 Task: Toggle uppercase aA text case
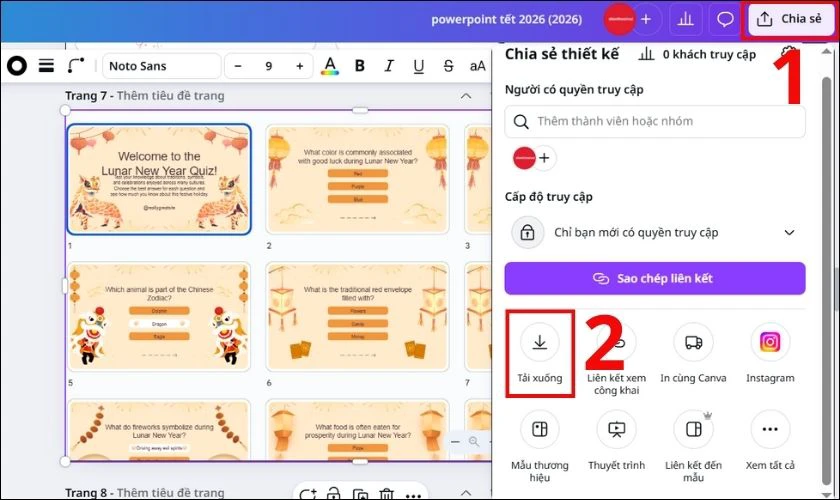tap(477, 66)
